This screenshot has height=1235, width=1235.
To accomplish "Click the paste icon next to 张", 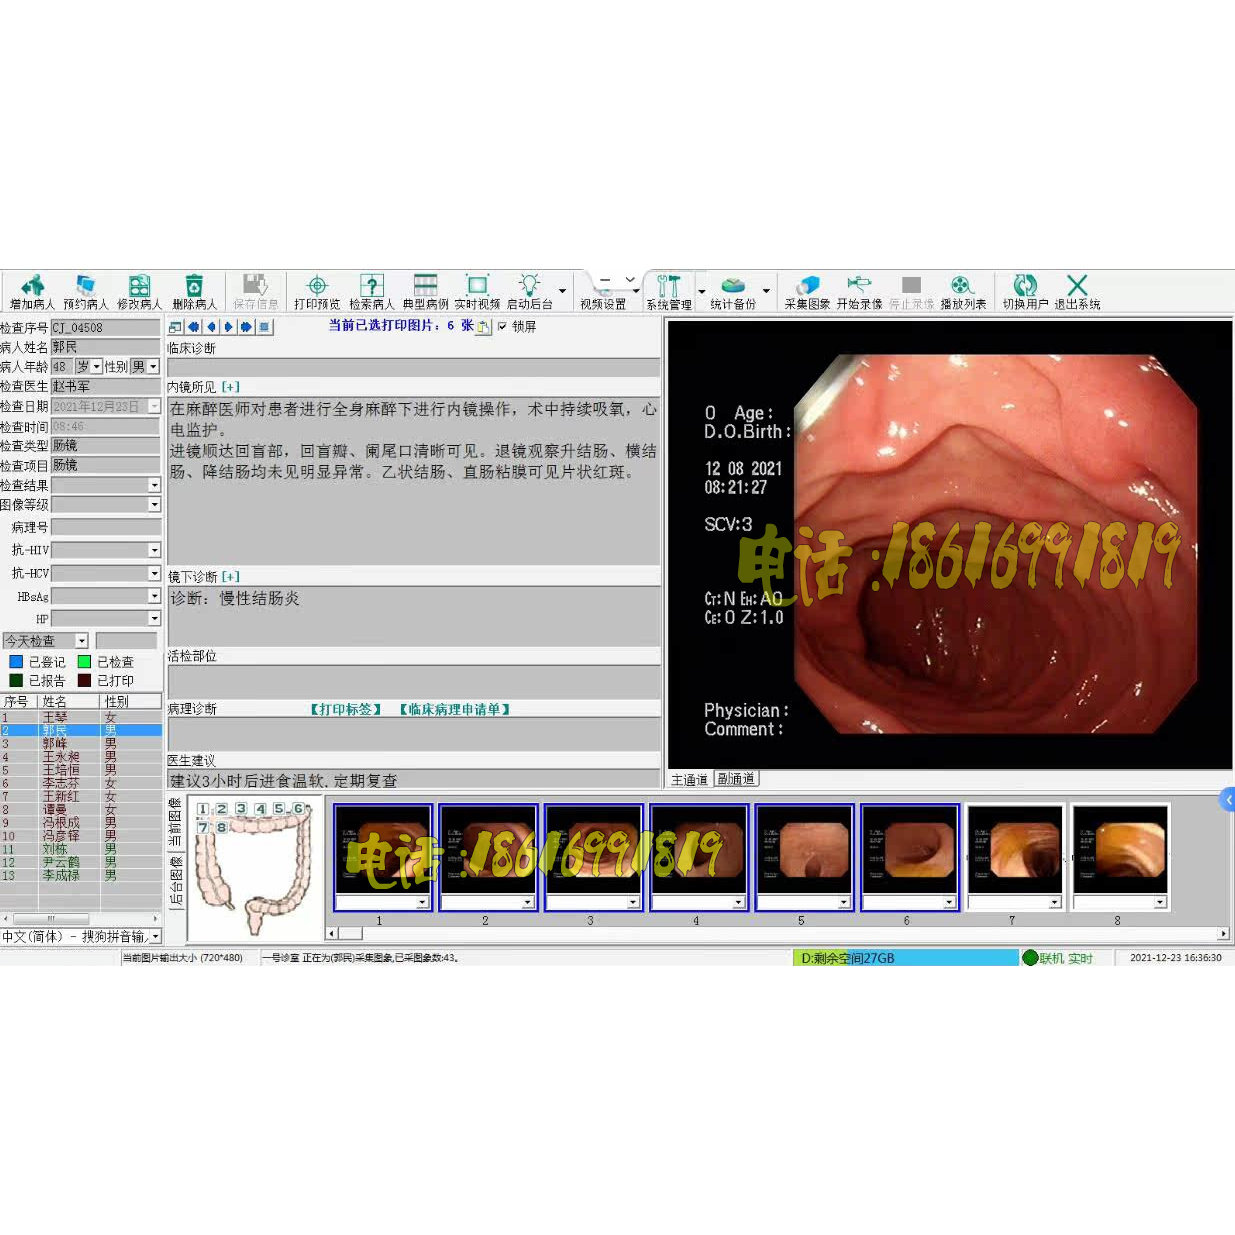I will tap(484, 327).
